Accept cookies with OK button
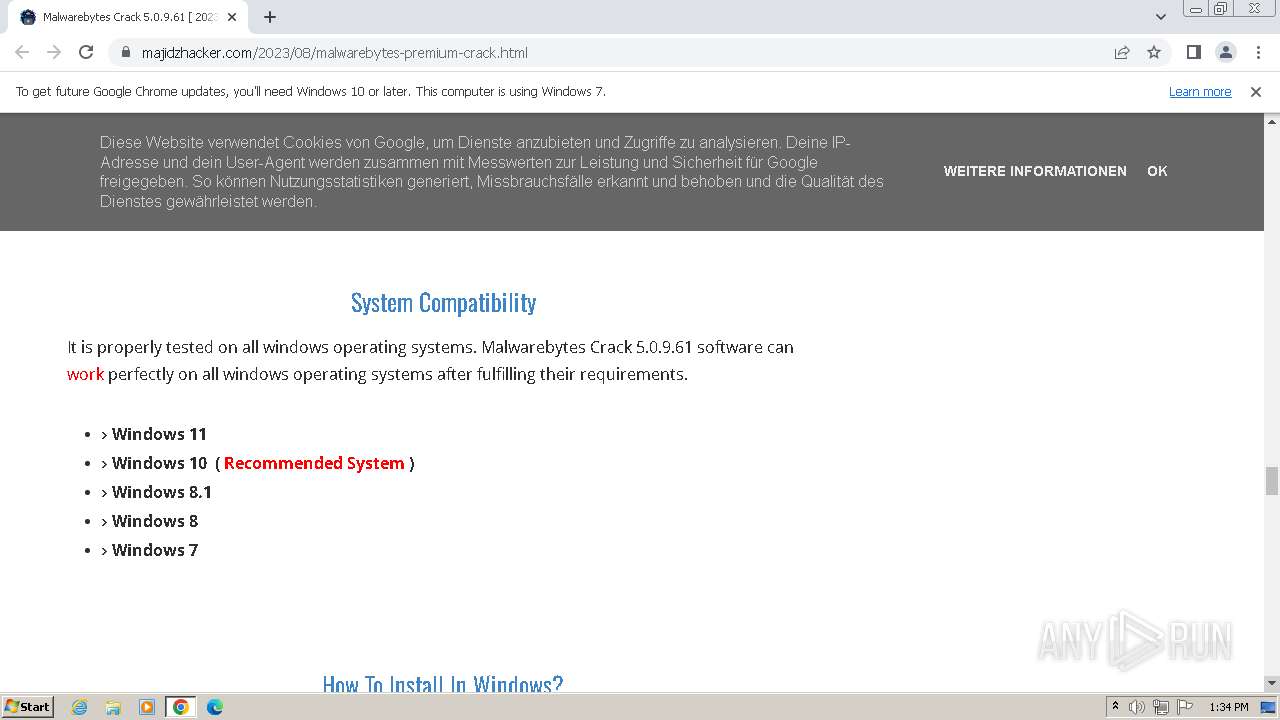Image resolution: width=1280 pixels, height=720 pixels. click(1157, 171)
